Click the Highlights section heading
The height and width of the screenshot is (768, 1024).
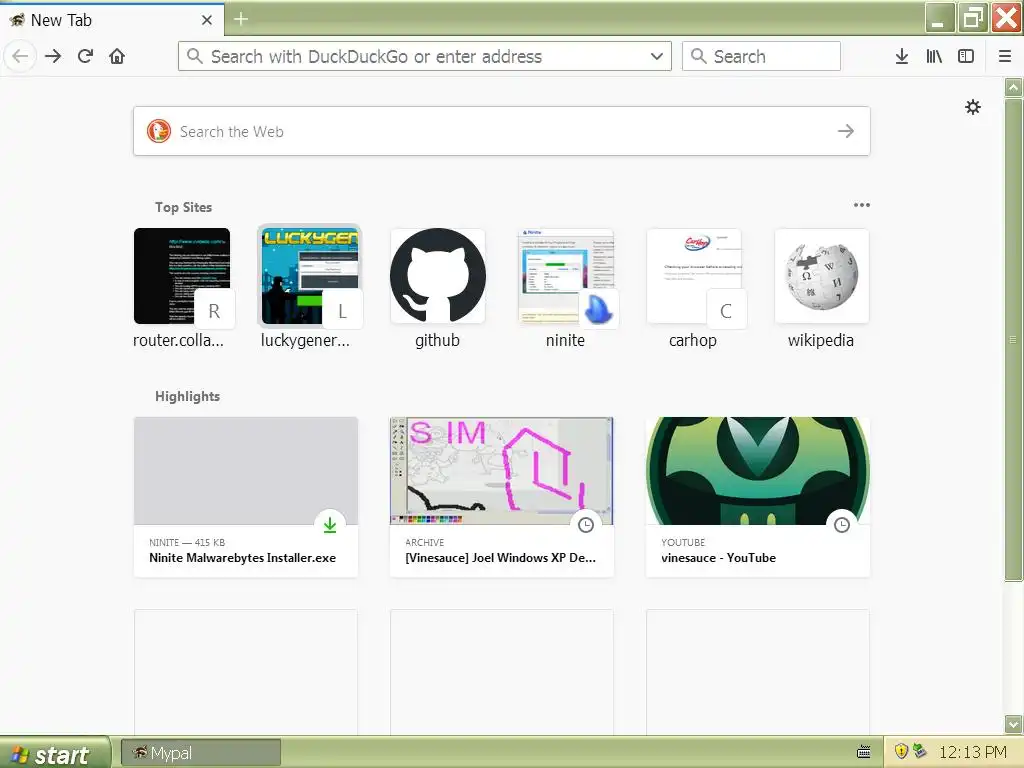pyautogui.click(x=187, y=396)
